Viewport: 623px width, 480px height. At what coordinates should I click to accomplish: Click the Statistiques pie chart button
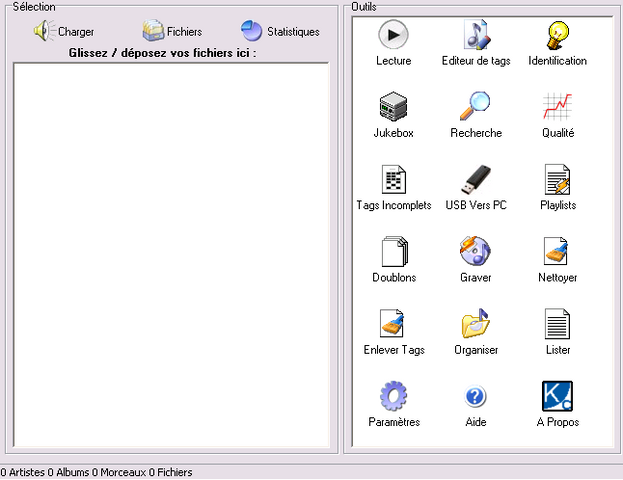pos(280,31)
